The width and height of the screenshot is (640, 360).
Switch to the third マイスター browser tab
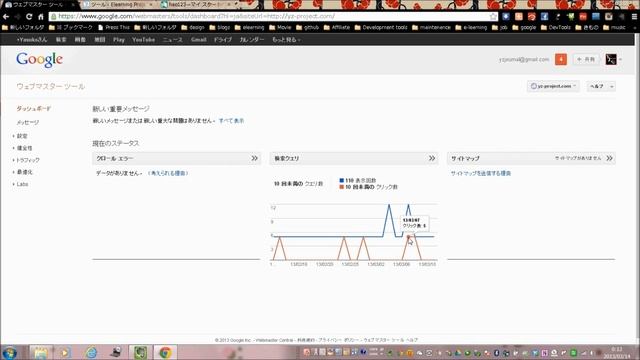click(197, 4)
